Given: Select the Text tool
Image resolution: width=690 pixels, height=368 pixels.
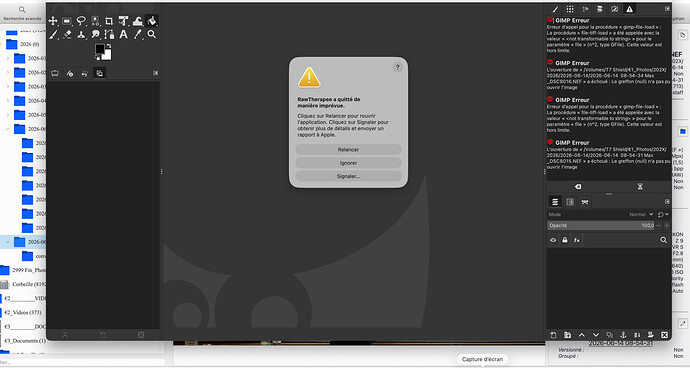Looking at the screenshot, I should pos(124,34).
